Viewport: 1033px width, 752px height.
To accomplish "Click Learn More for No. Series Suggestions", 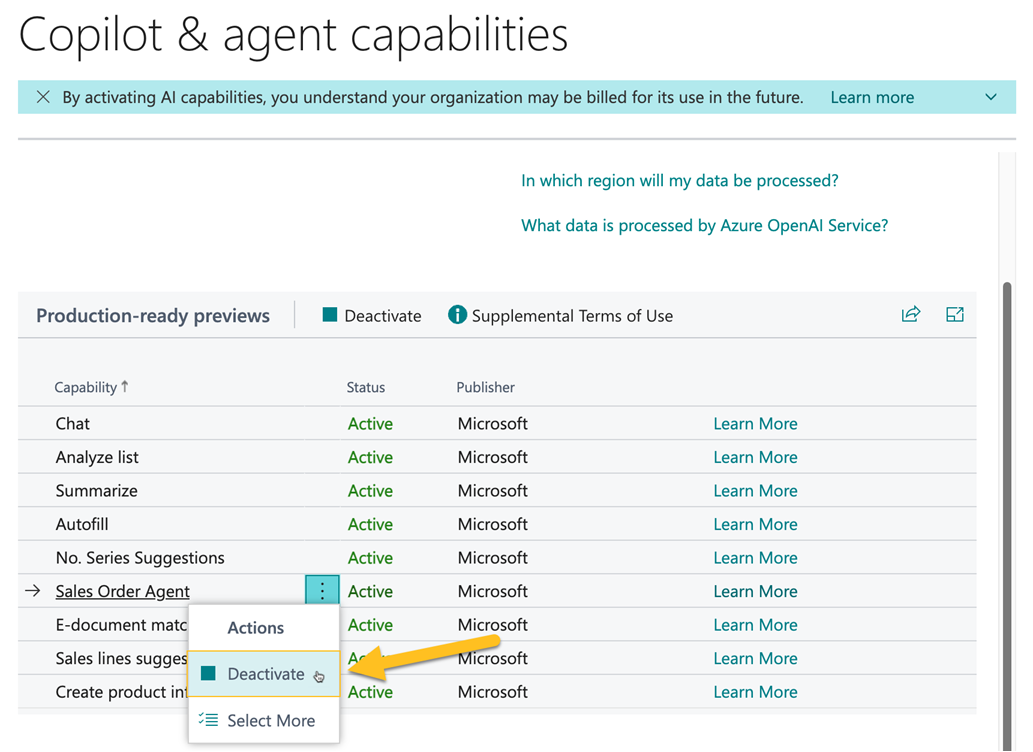I will (x=755, y=557).
